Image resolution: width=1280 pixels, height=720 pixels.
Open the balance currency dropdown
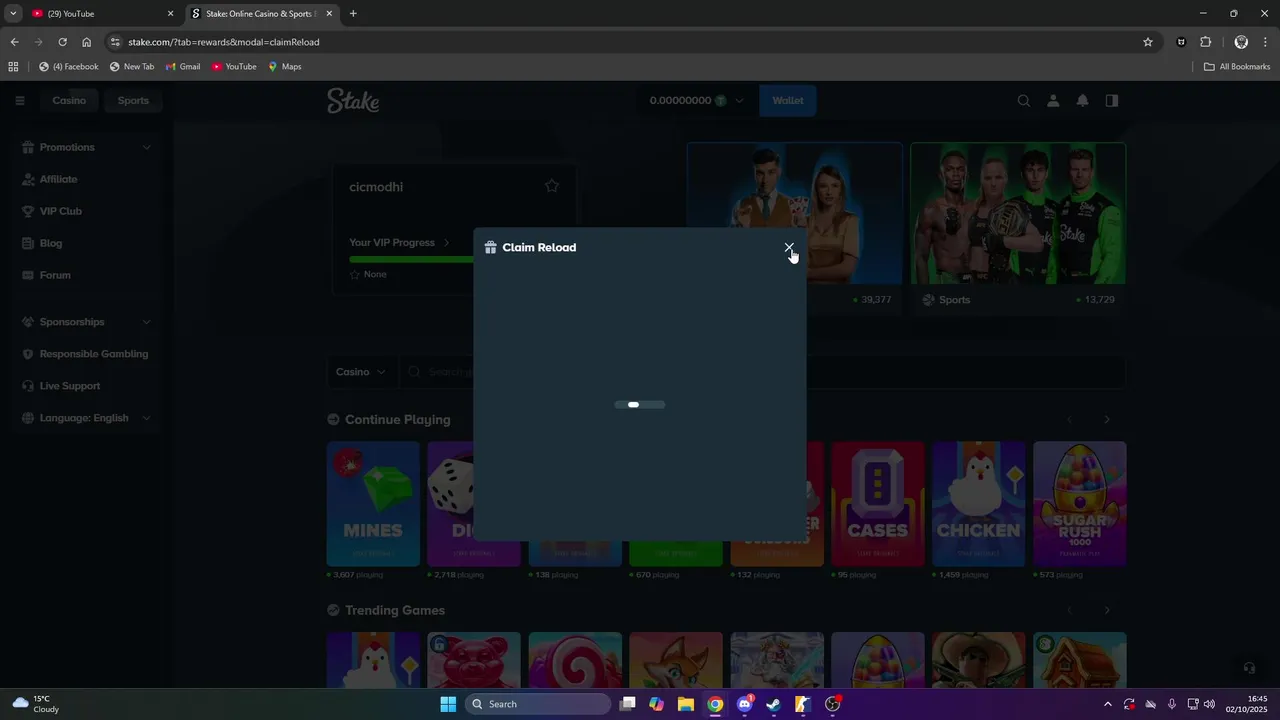point(739,100)
